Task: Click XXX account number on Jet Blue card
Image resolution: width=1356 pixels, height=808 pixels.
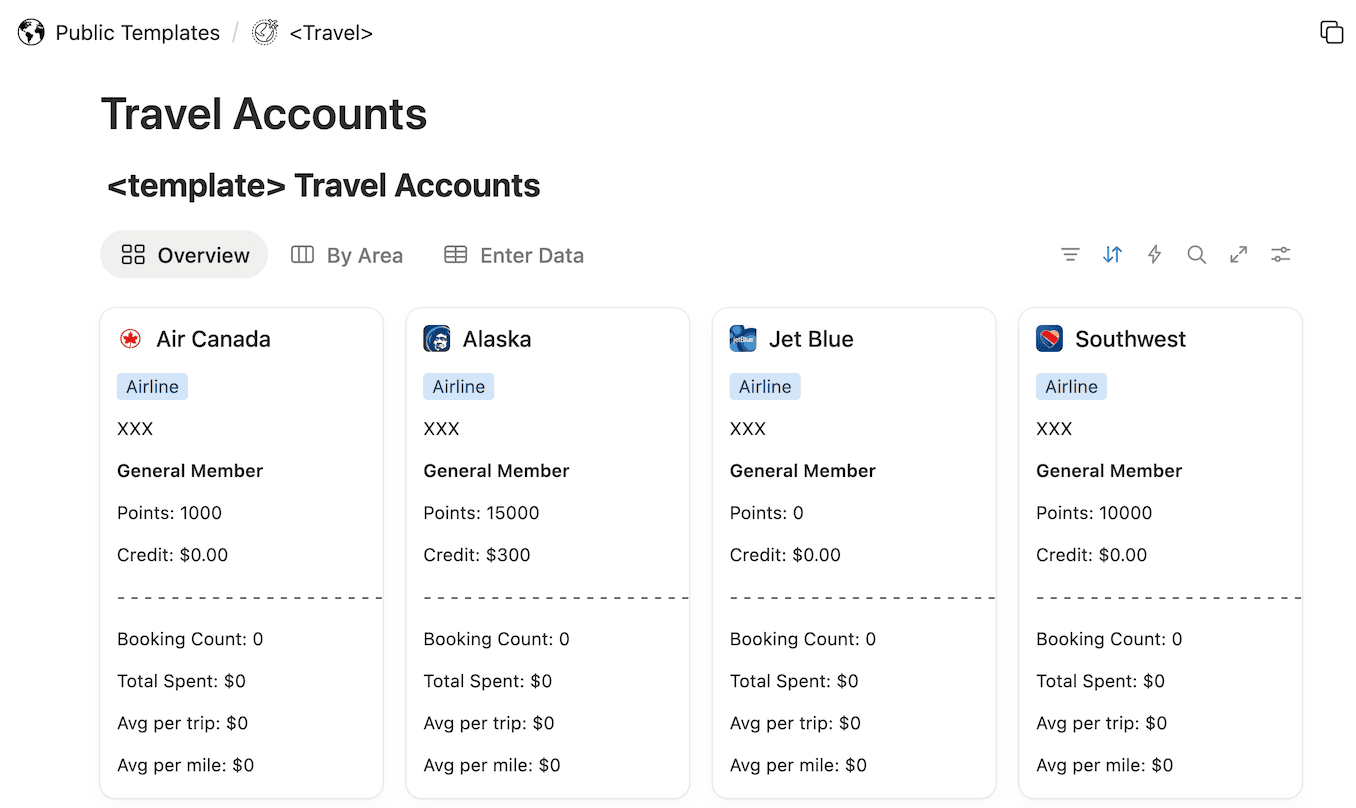Action: (x=748, y=429)
